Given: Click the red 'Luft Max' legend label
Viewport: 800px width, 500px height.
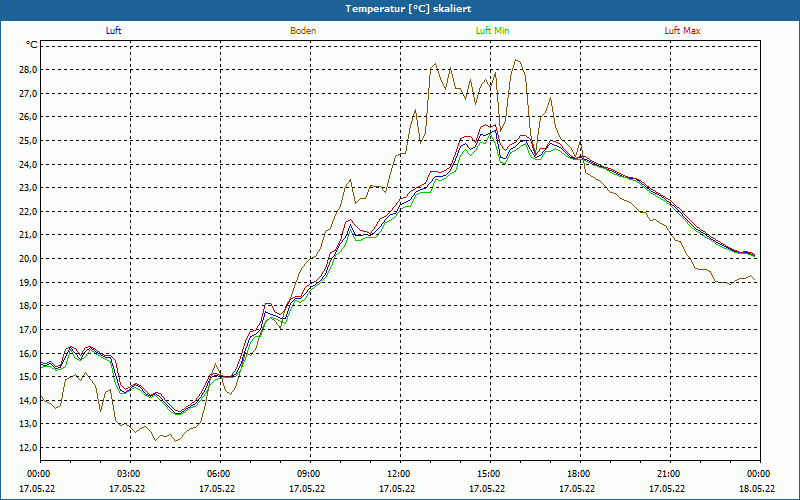Looking at the screenshot, I should click(682, 31).
